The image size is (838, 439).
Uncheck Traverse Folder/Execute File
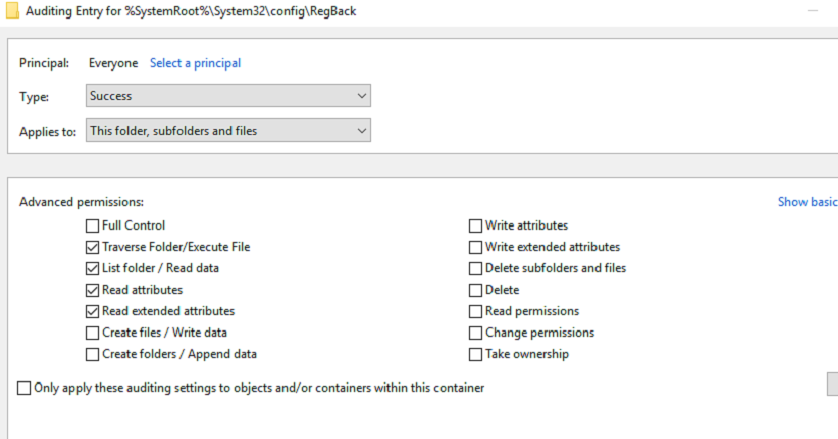pyautogui.click(x=93, y=247)
